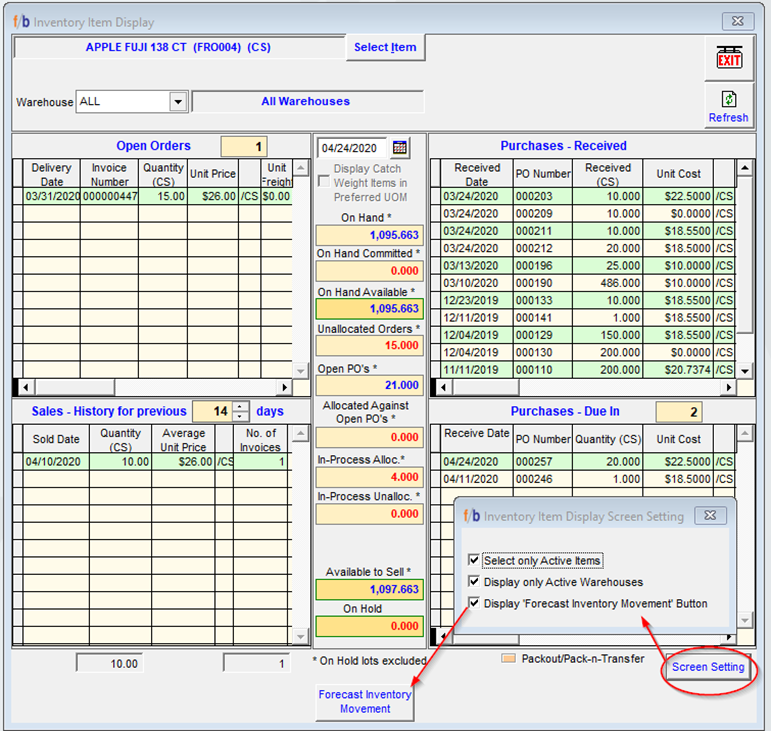Screen dimensions: 771x731
Task: Click the red EXIT icon
Action: click(x=729, y=57)
